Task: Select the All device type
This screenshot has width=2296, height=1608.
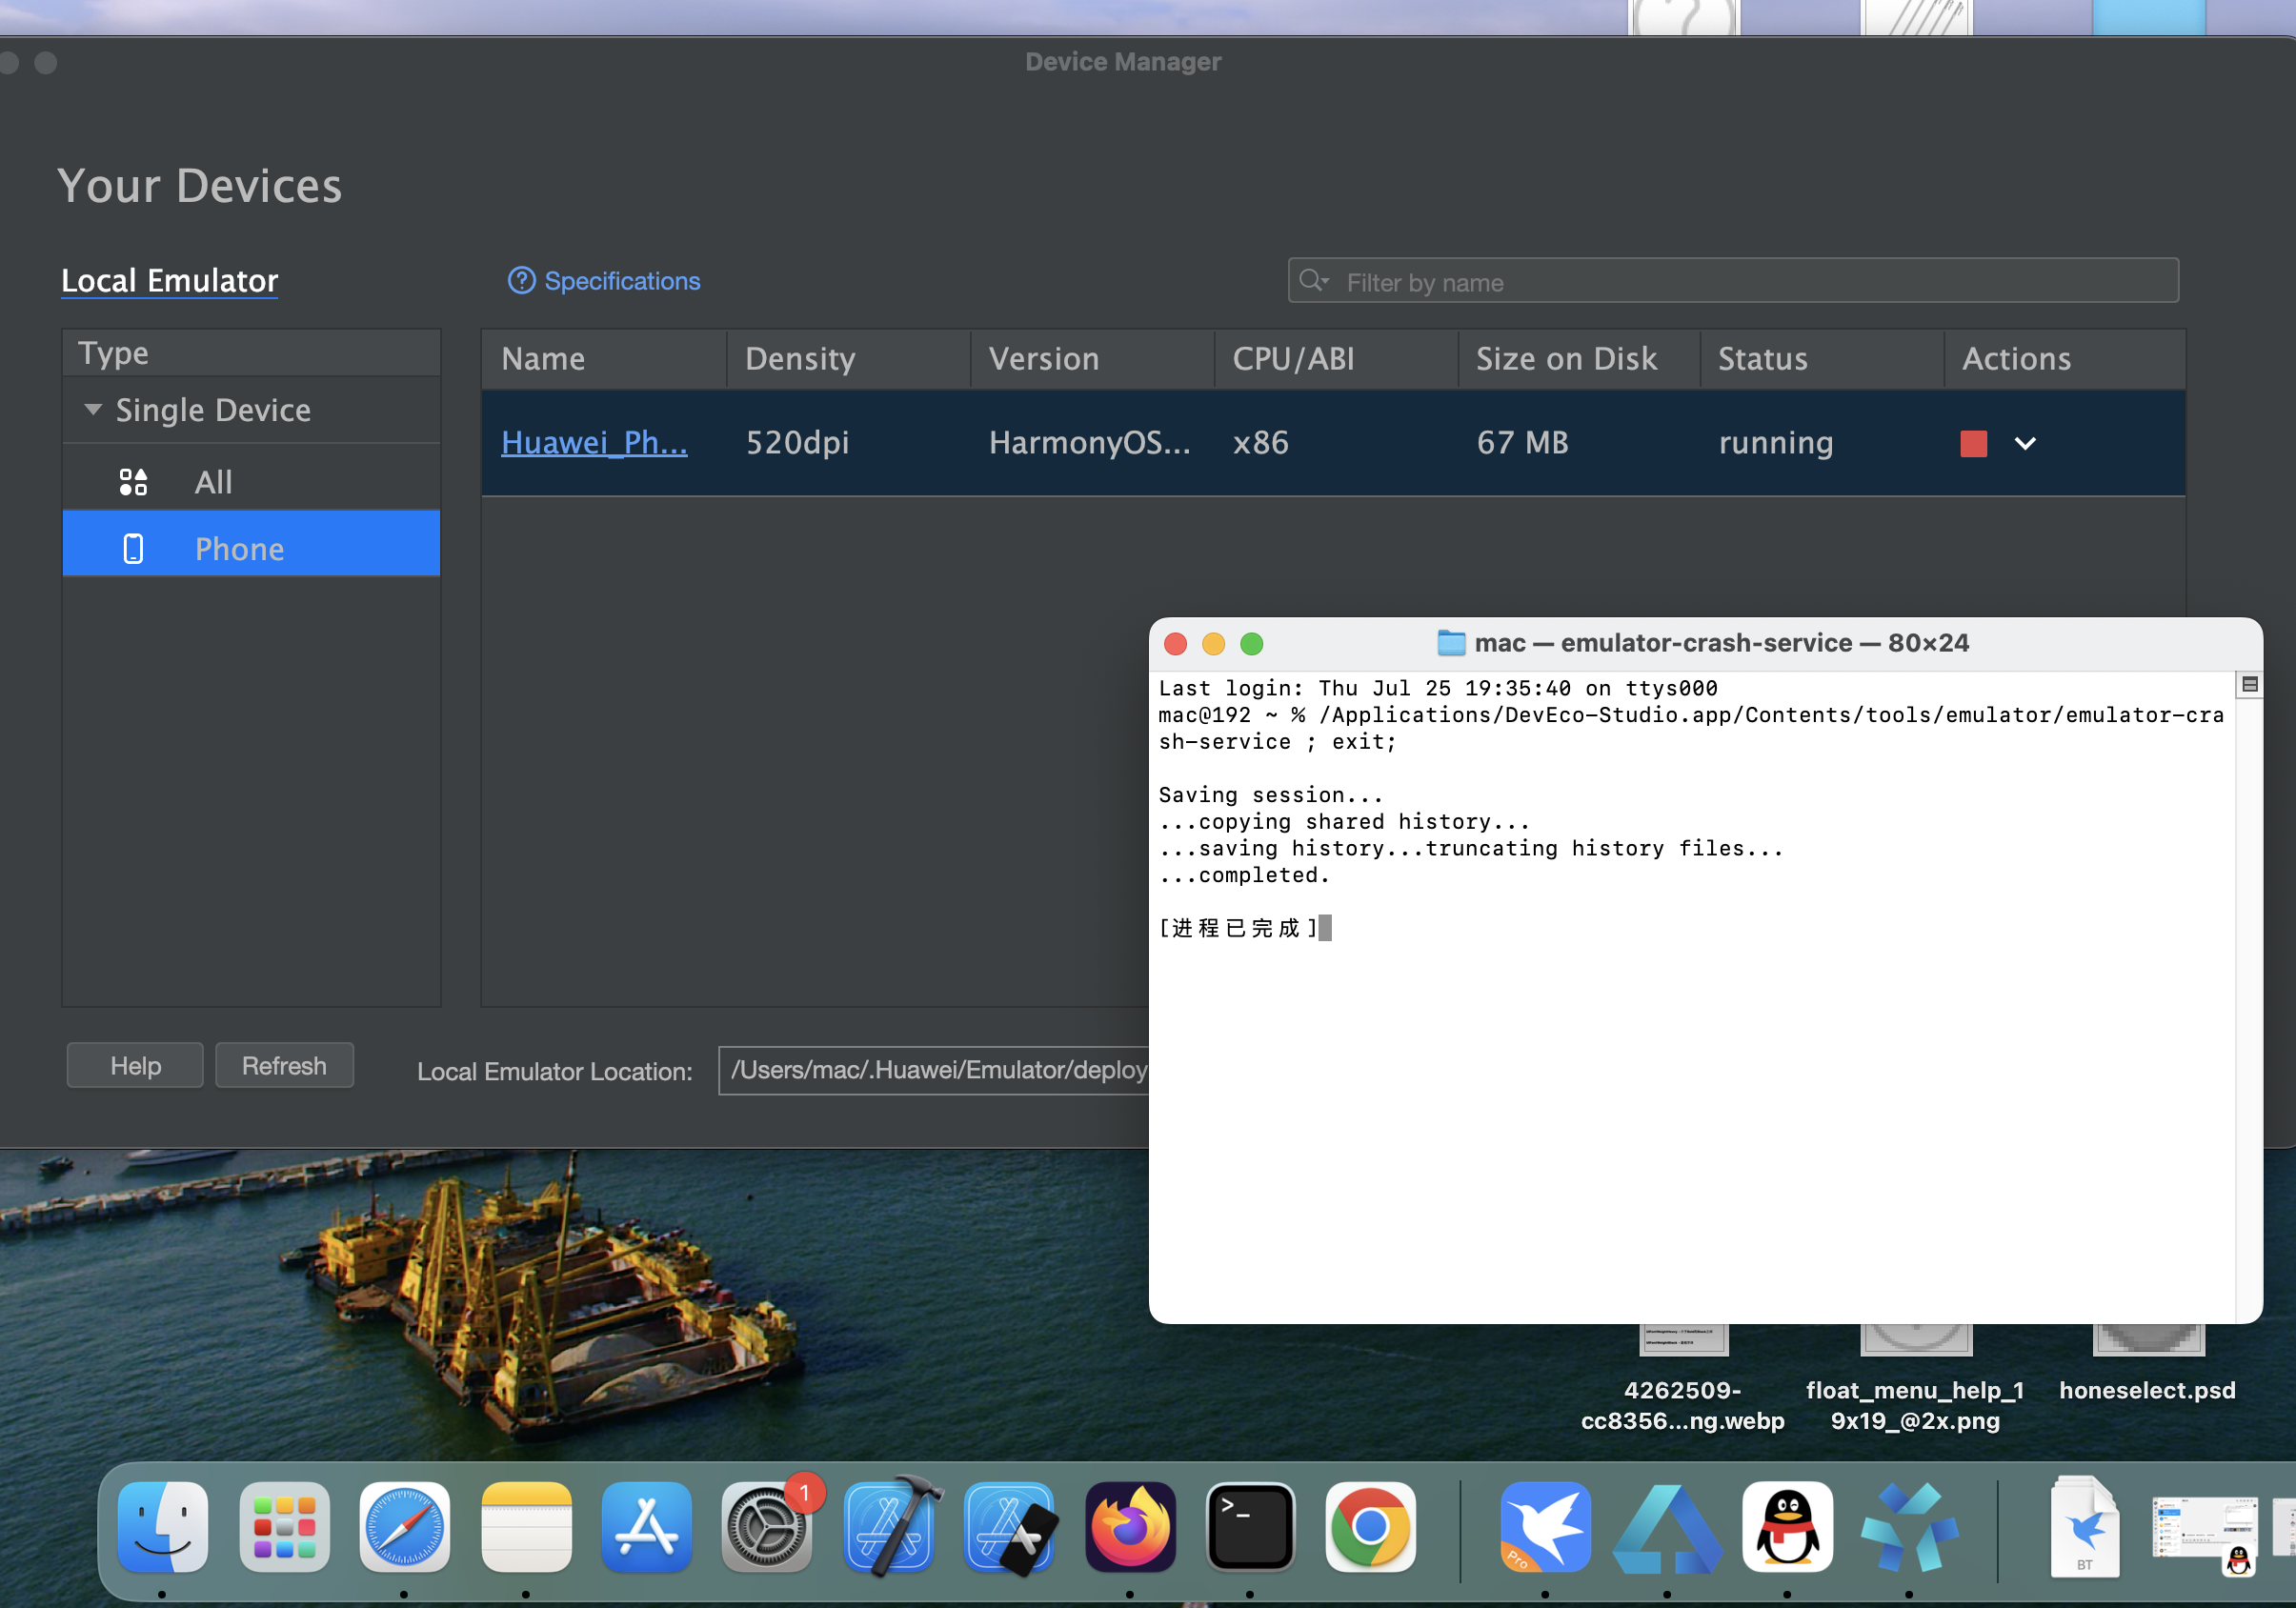Action: (x=251, y=481)
